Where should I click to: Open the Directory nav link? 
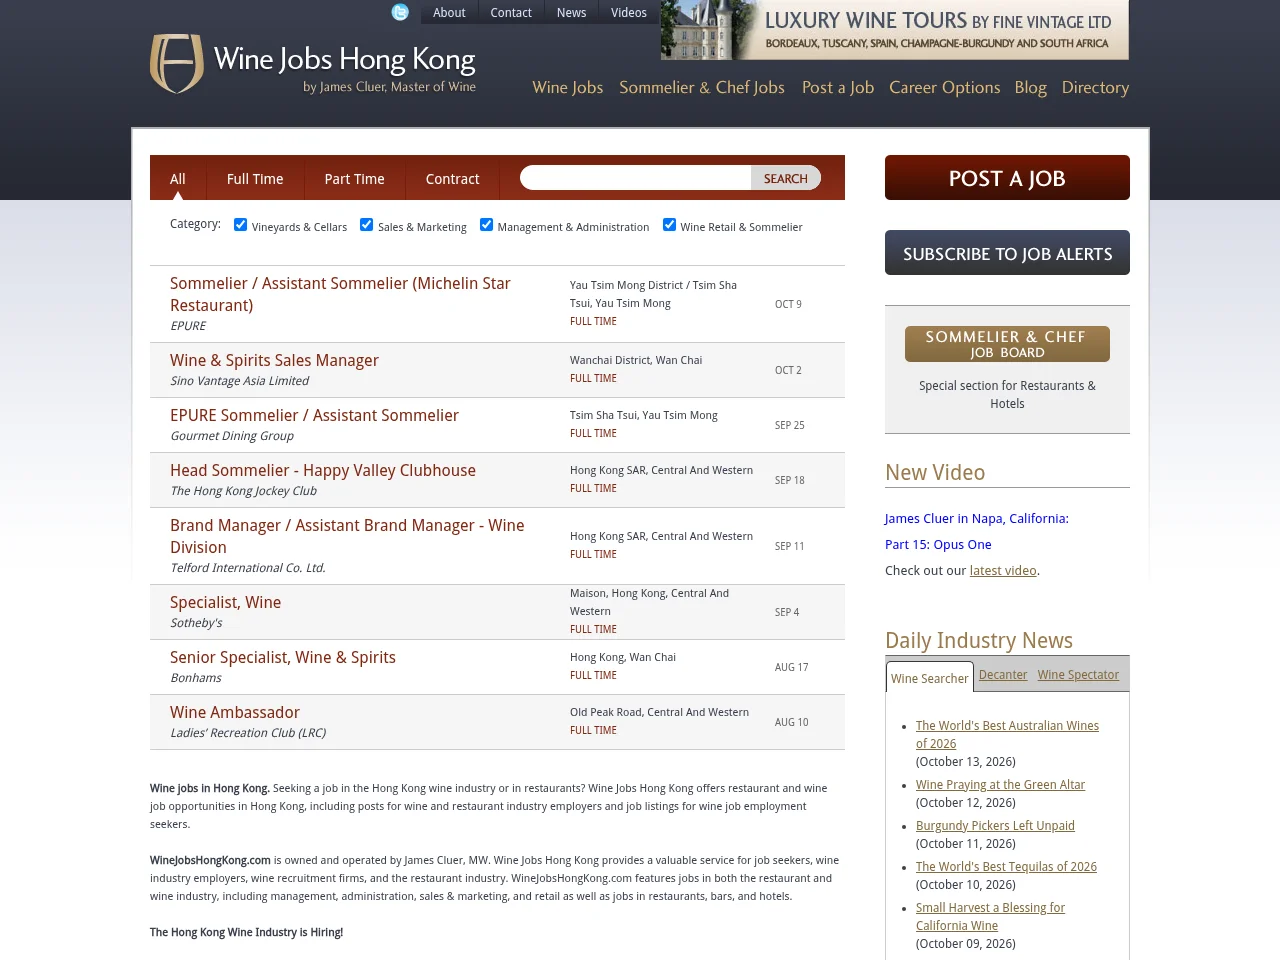coord(1095,88)
